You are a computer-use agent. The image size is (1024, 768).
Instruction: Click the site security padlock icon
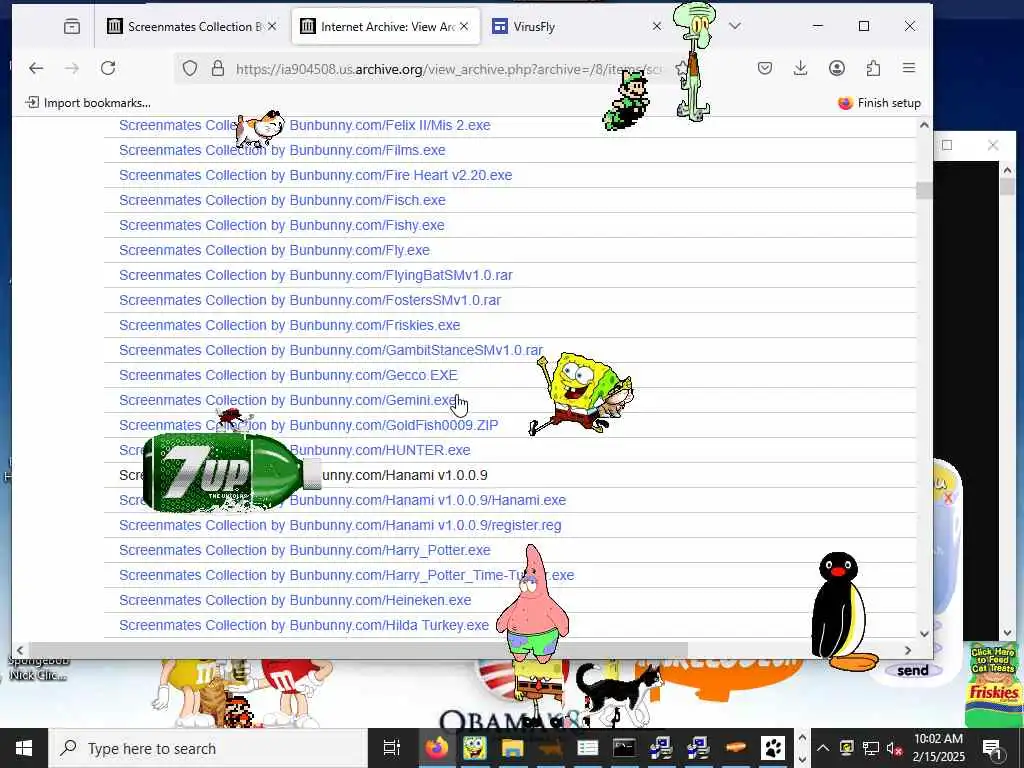[x=218, y=69]
